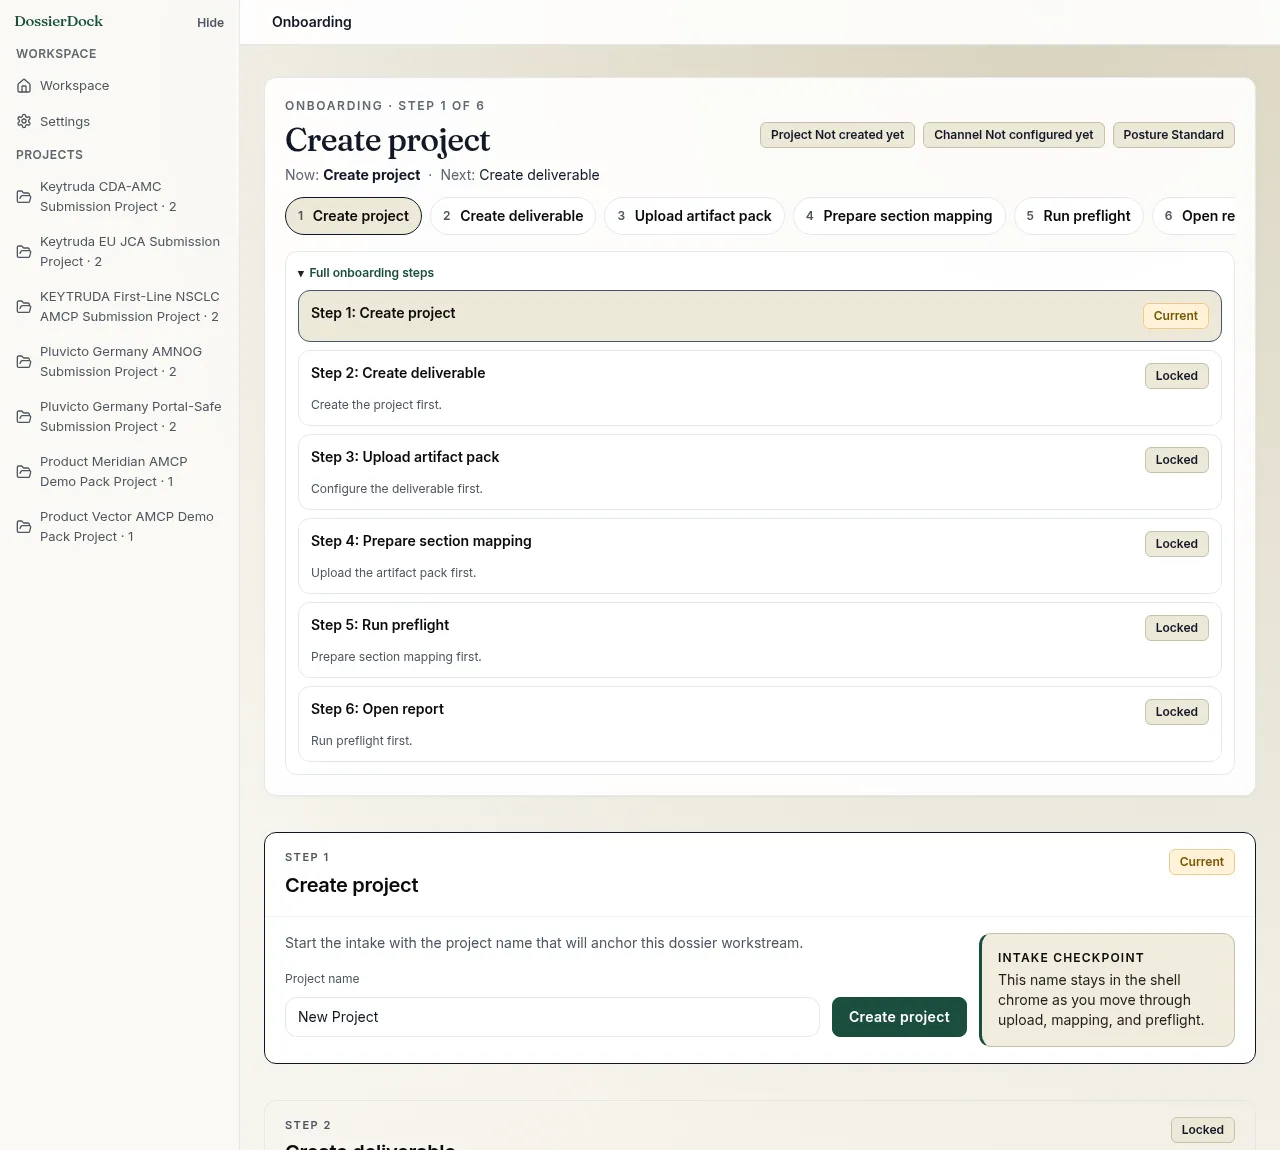Click Locked badge on the Step 2 card
1280x1150 pixels.
tap(1202, 1130)
